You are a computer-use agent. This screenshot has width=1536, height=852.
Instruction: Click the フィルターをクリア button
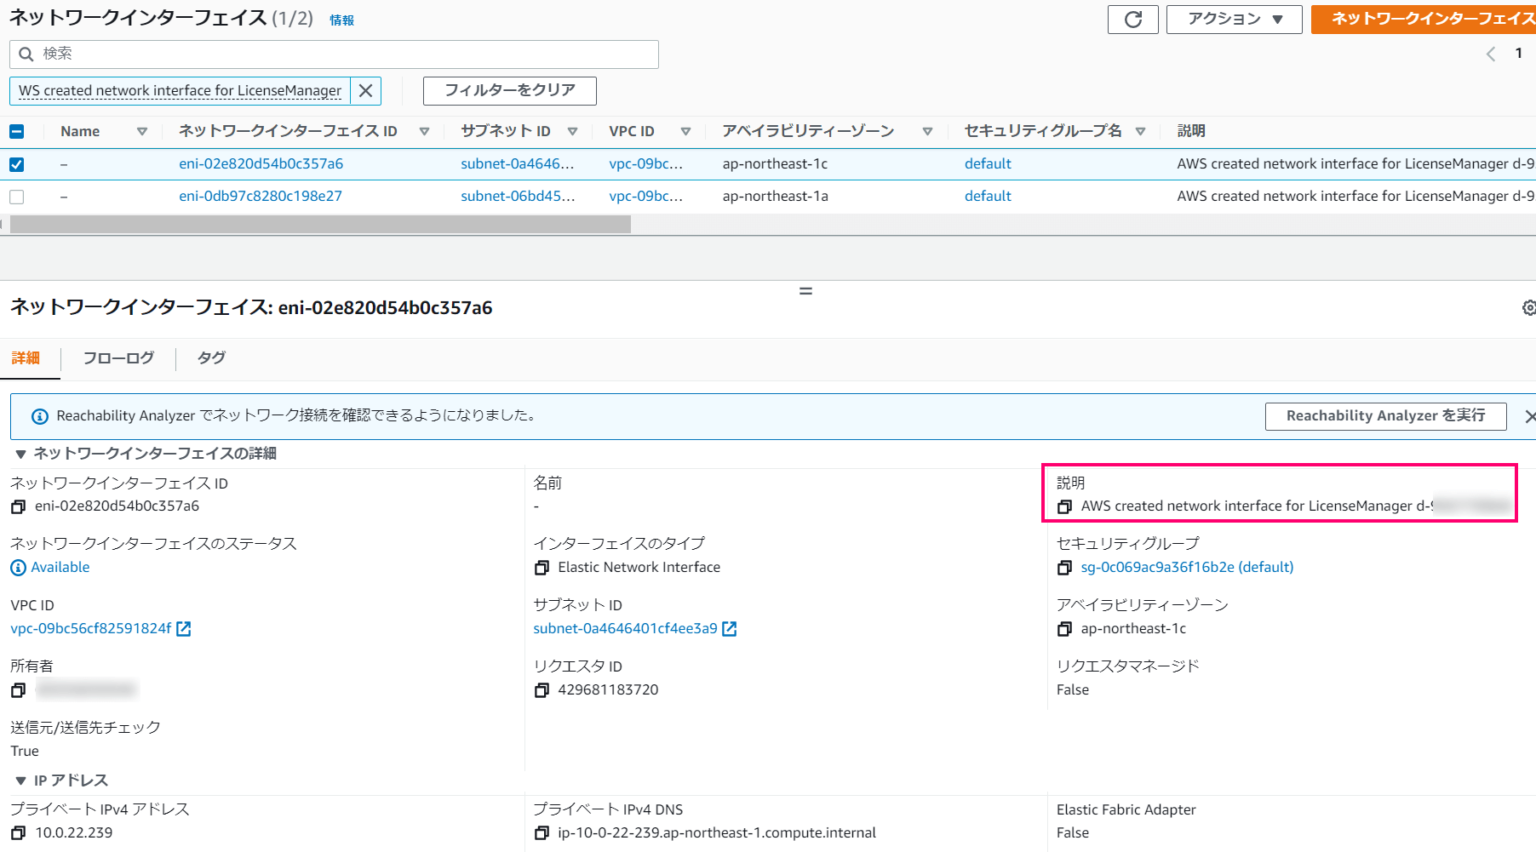tap(509, 90)
